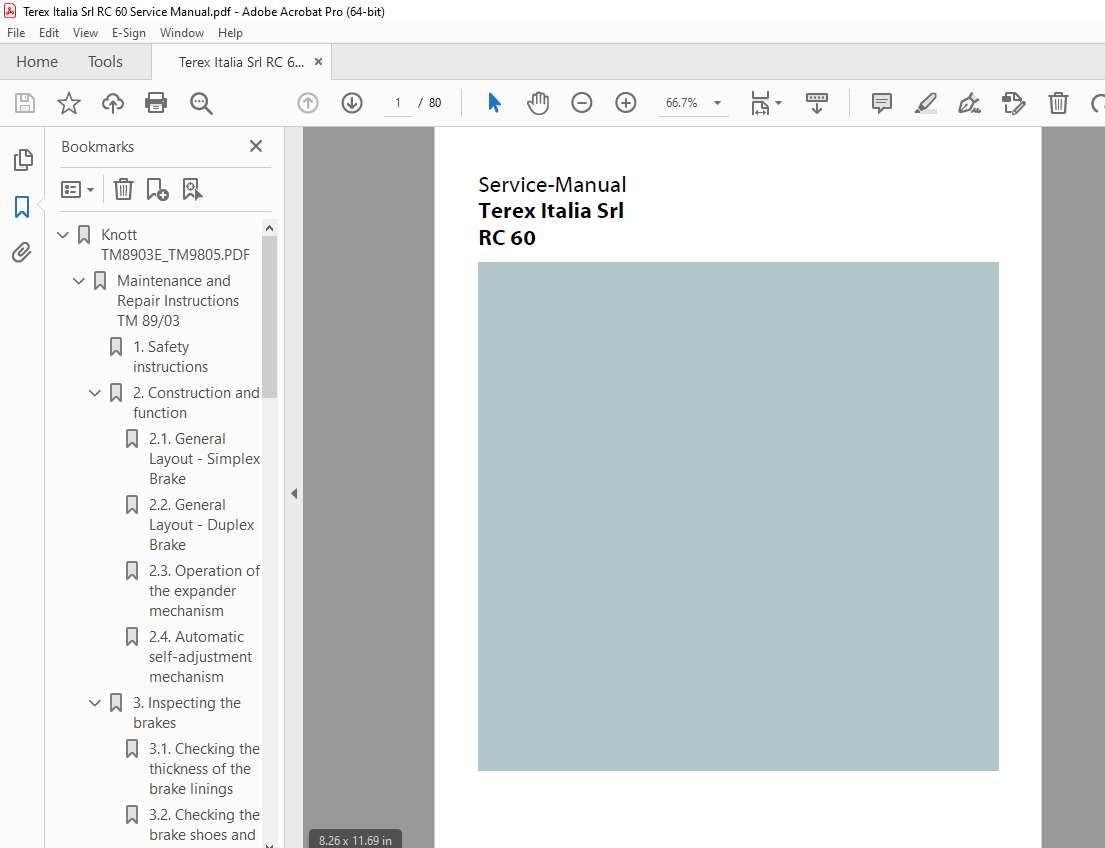Image resolution: width=1105 pixels, height=848 pixels.
Task: Go to next page arrow
Action: coord(352,103)
